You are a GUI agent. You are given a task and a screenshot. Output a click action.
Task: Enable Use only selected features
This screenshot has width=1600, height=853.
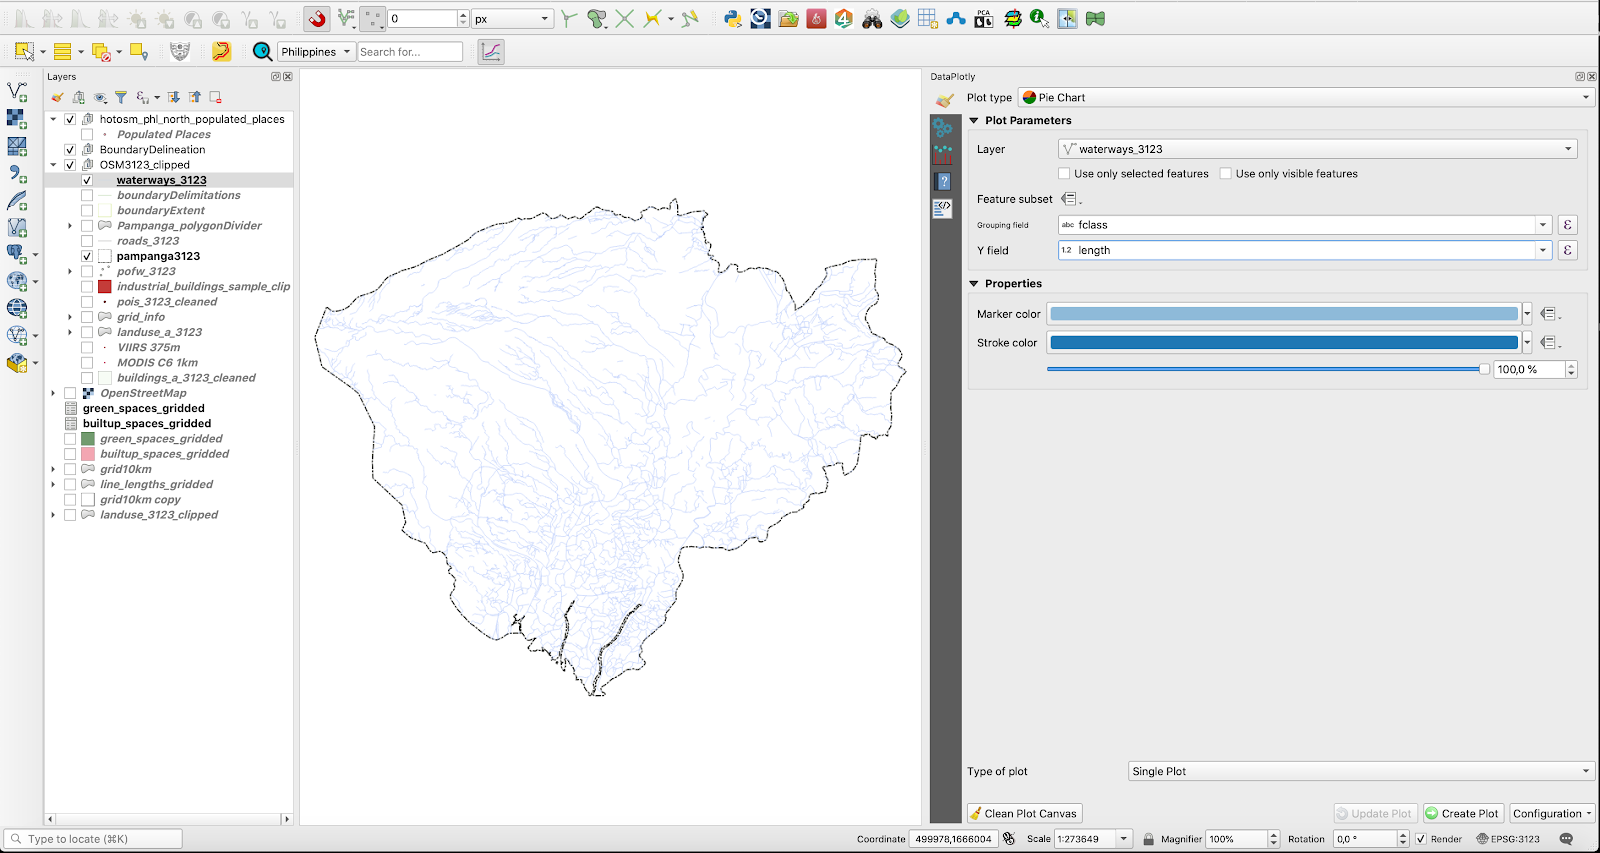coord(1064,174)
